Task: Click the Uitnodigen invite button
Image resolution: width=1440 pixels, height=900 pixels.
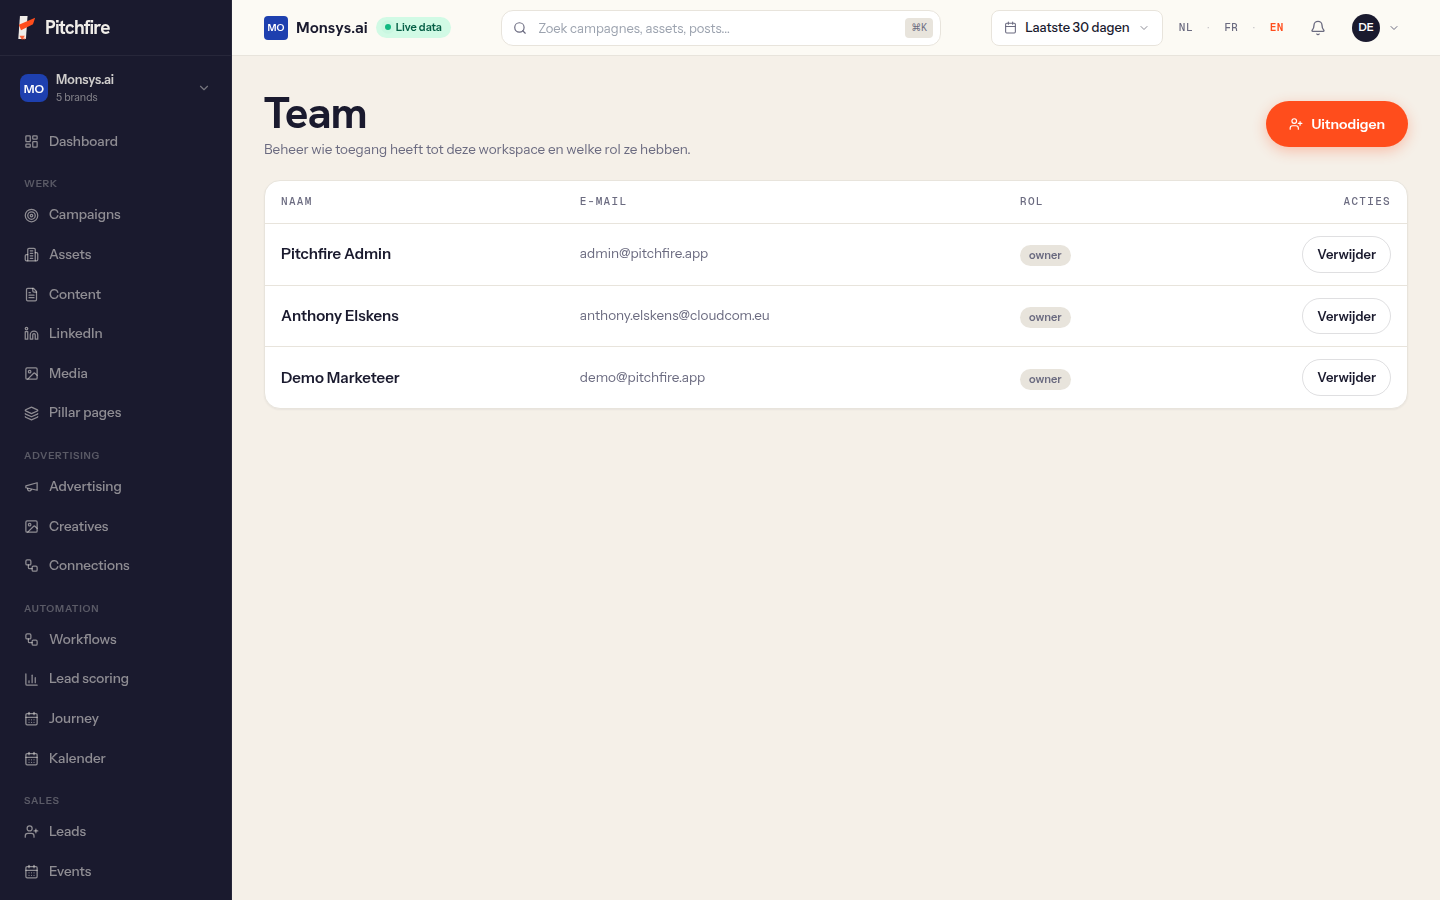Action: (x=1336, y=124)
